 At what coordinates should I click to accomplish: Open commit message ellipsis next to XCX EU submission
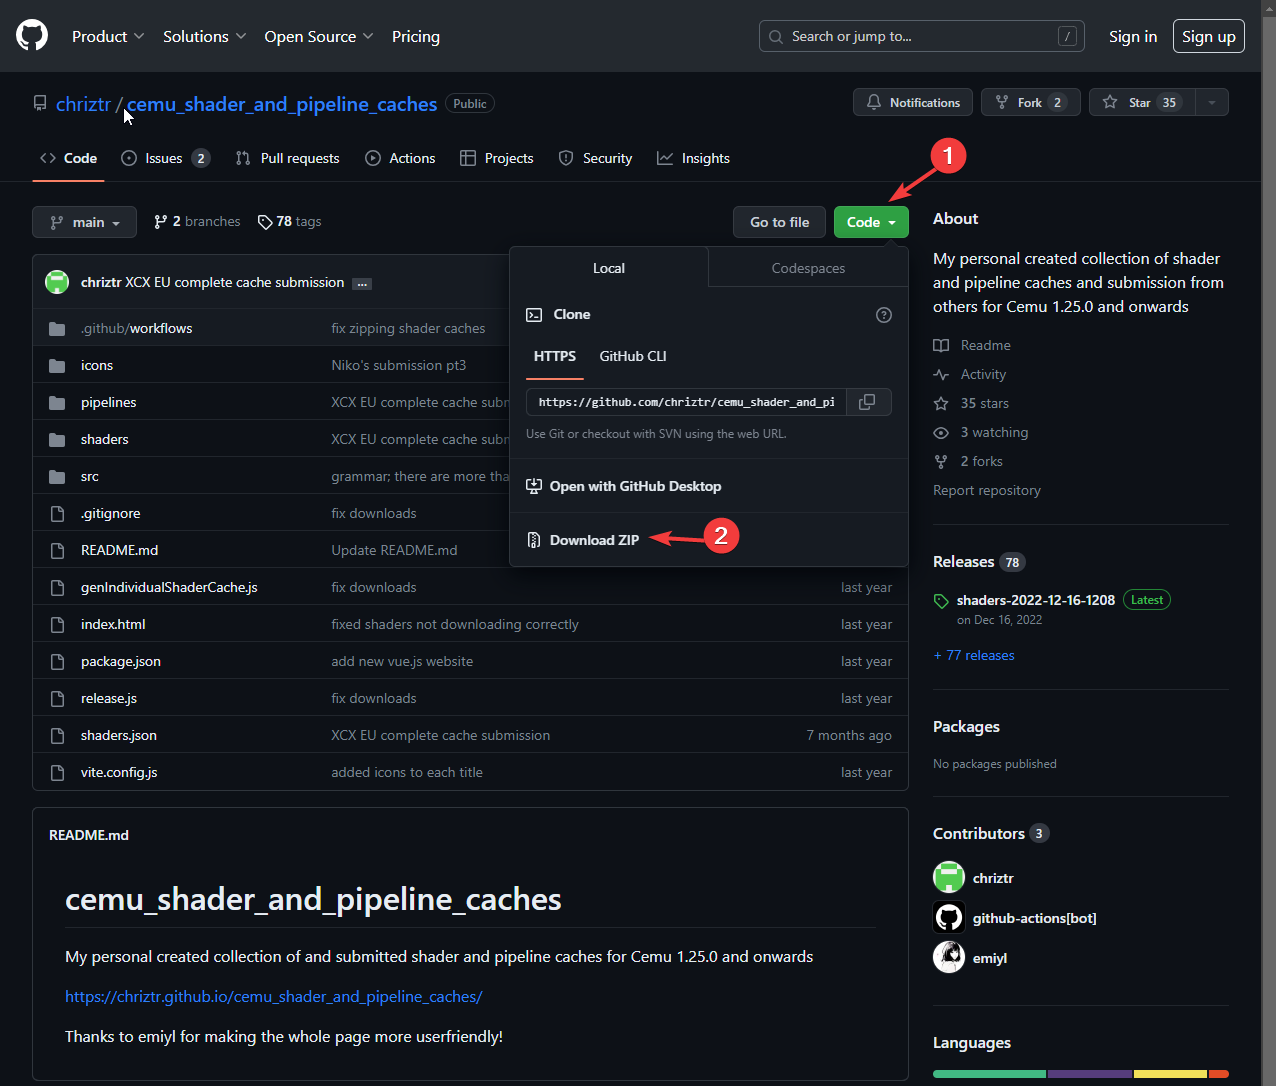(x=362, y=284)
